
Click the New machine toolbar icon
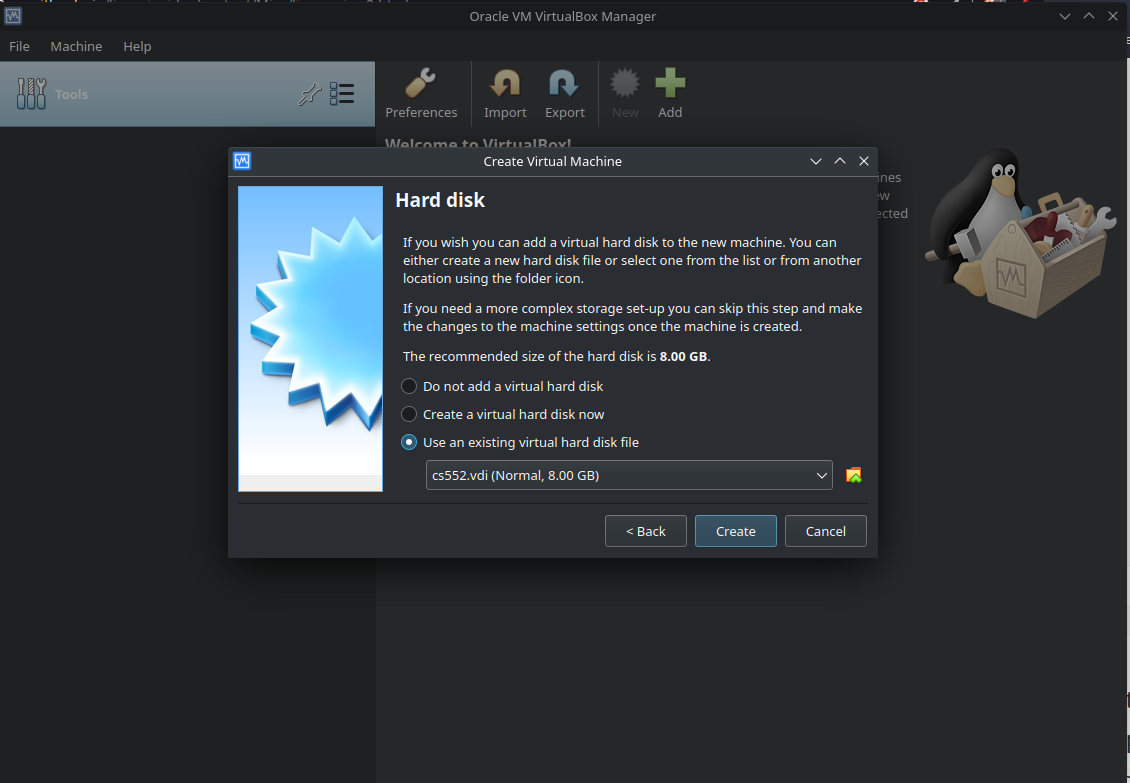624,93
